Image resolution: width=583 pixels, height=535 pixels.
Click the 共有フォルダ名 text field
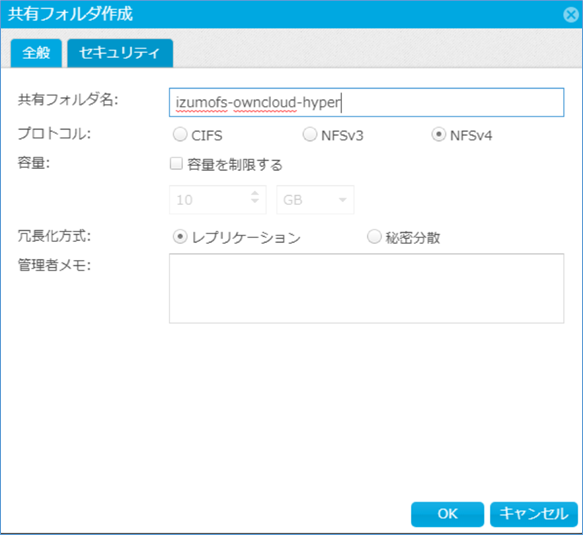(x=366, y=102)
